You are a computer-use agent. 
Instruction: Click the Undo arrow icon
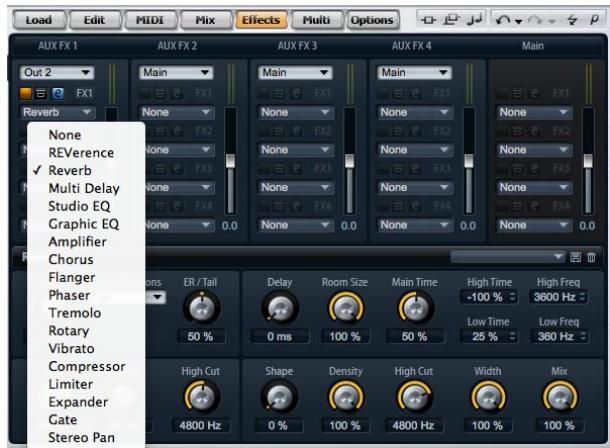[x=503, y=19]
